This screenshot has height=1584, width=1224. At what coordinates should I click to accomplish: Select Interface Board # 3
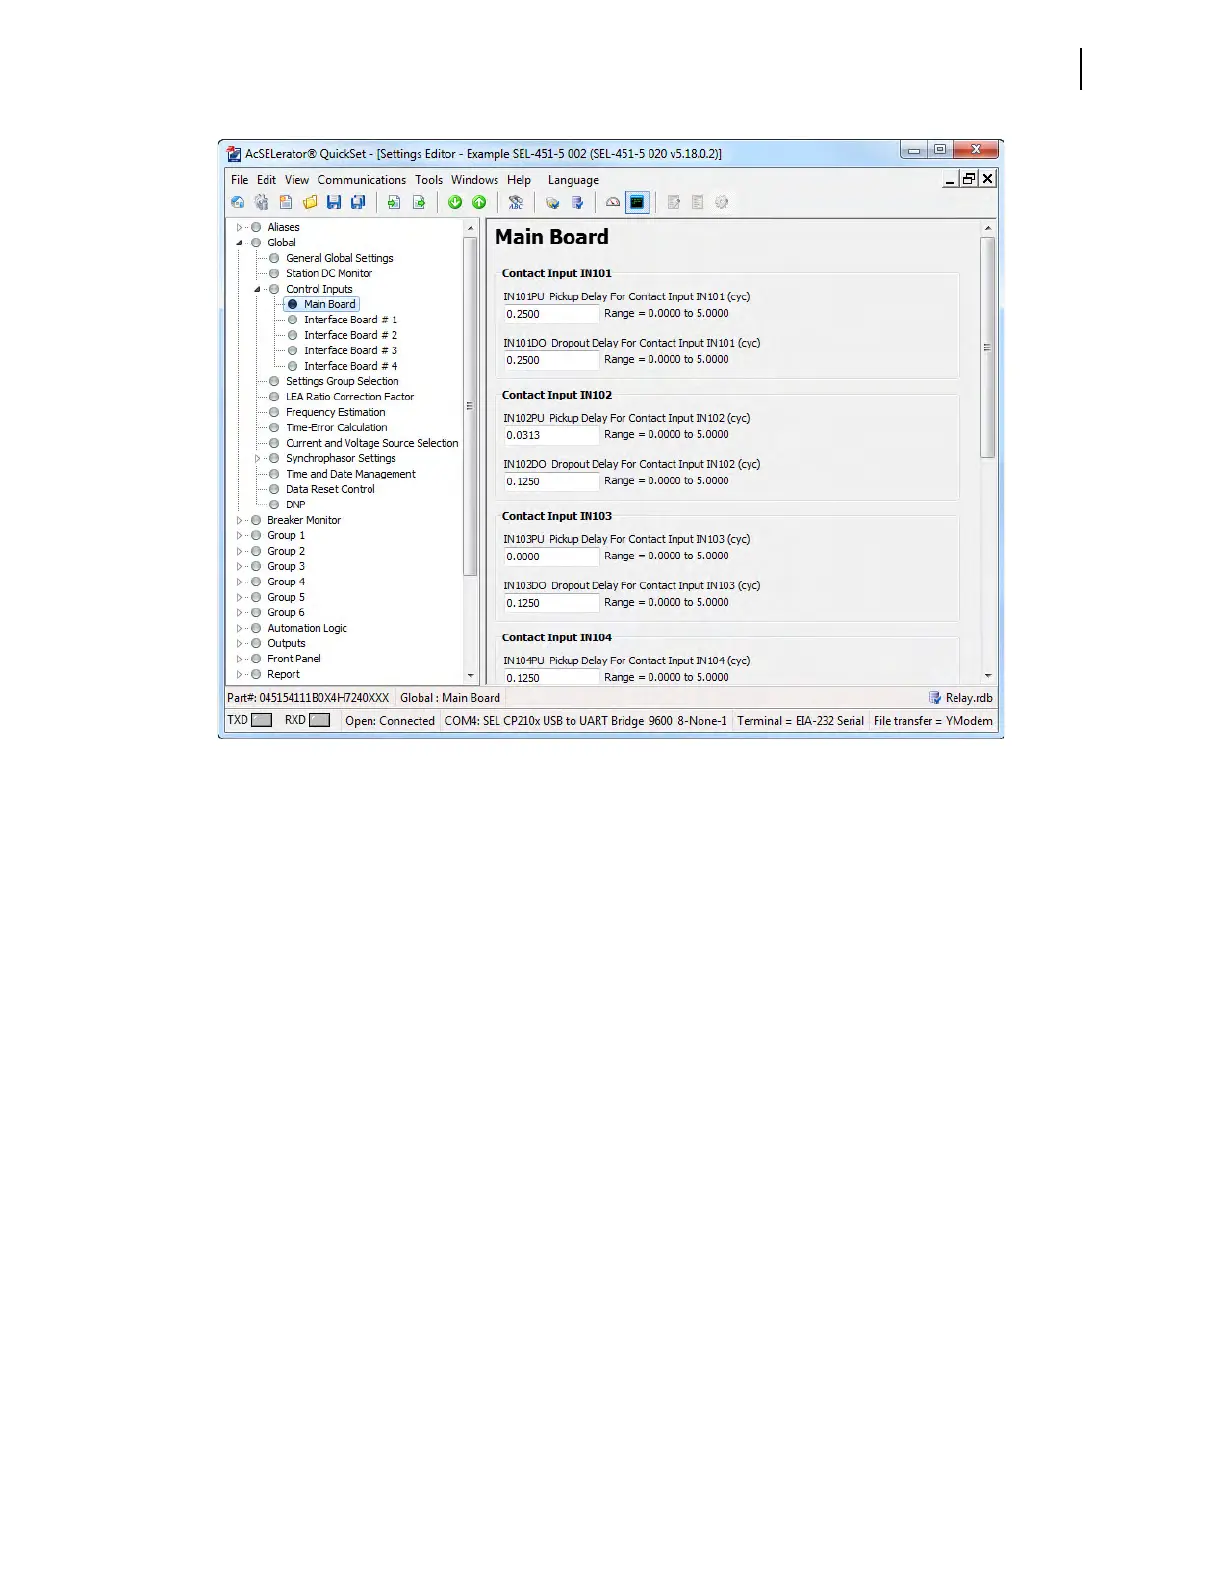click(x=351, y=351)
